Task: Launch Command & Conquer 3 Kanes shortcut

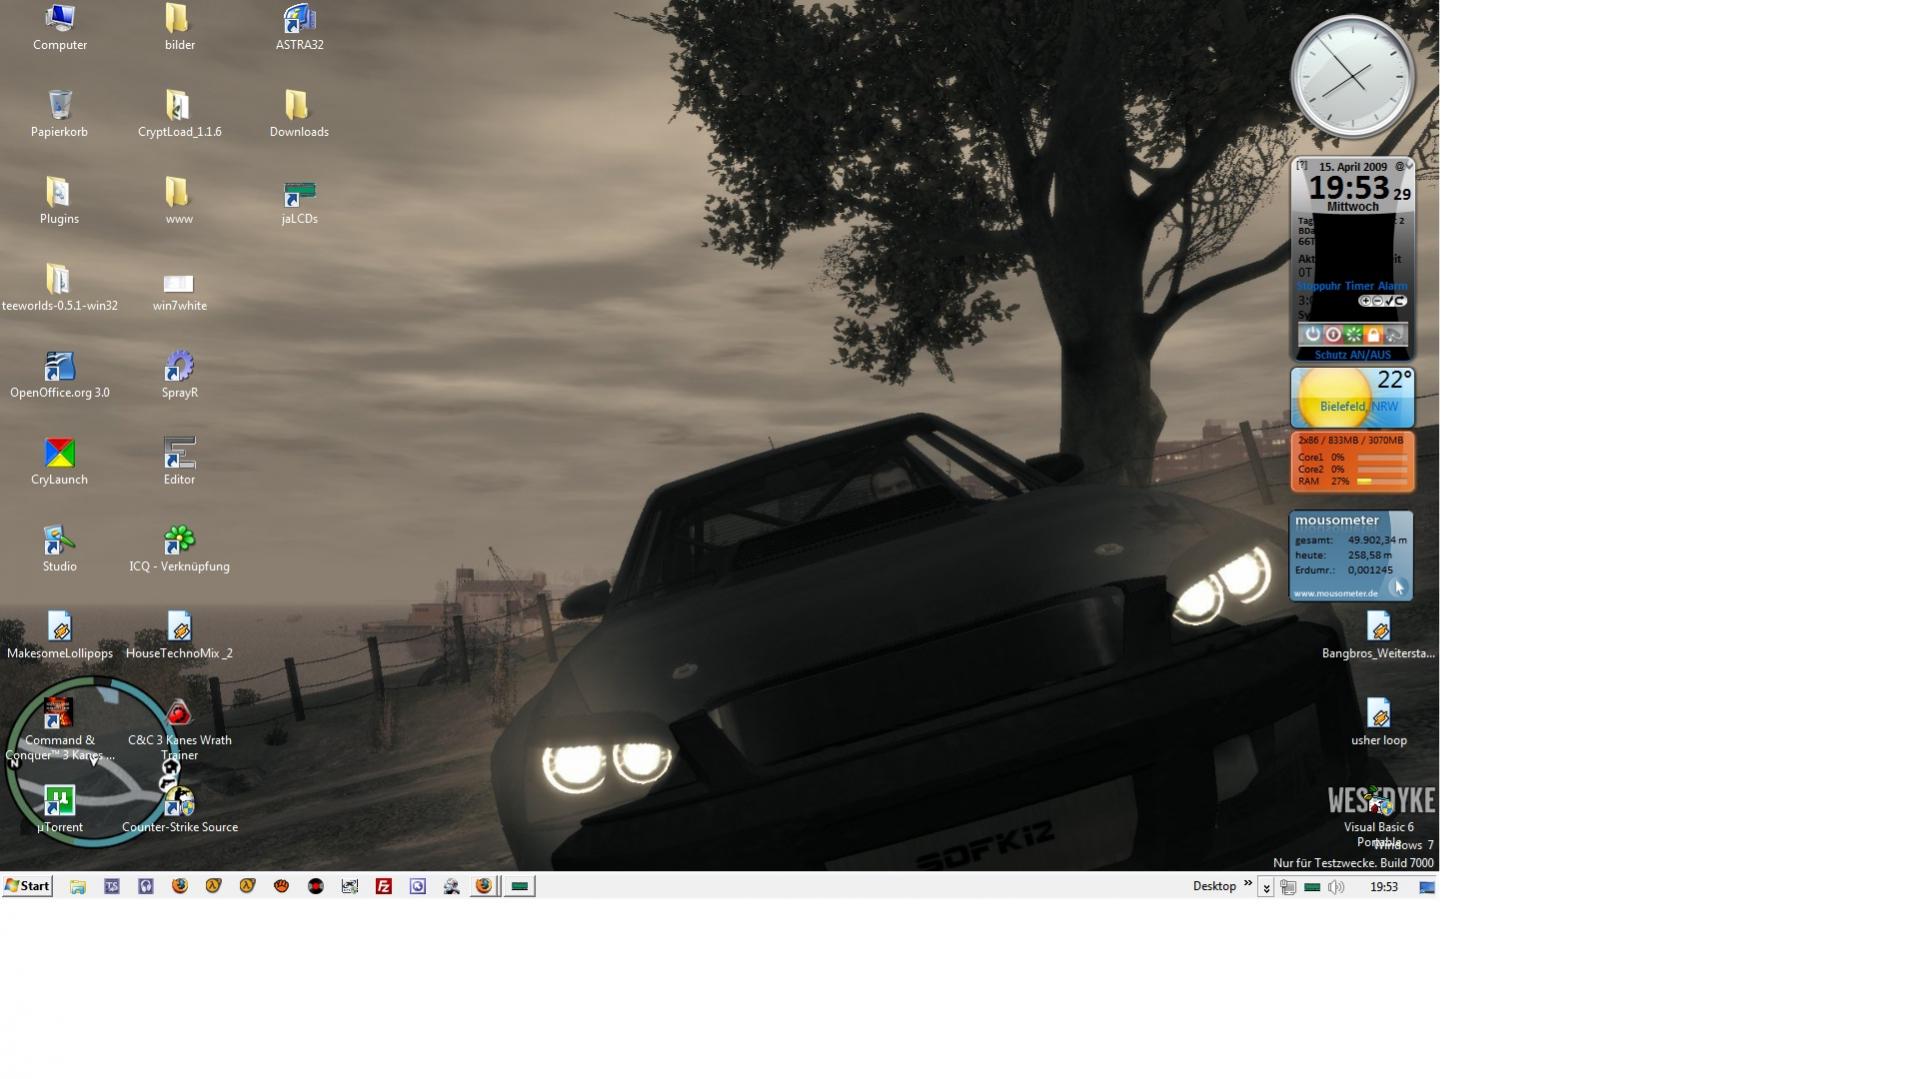Action: (x=59, y=729)
